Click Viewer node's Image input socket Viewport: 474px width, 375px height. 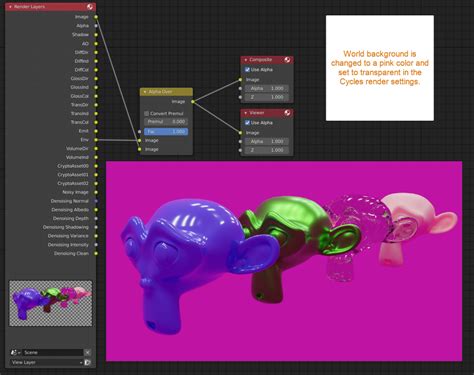240,133
